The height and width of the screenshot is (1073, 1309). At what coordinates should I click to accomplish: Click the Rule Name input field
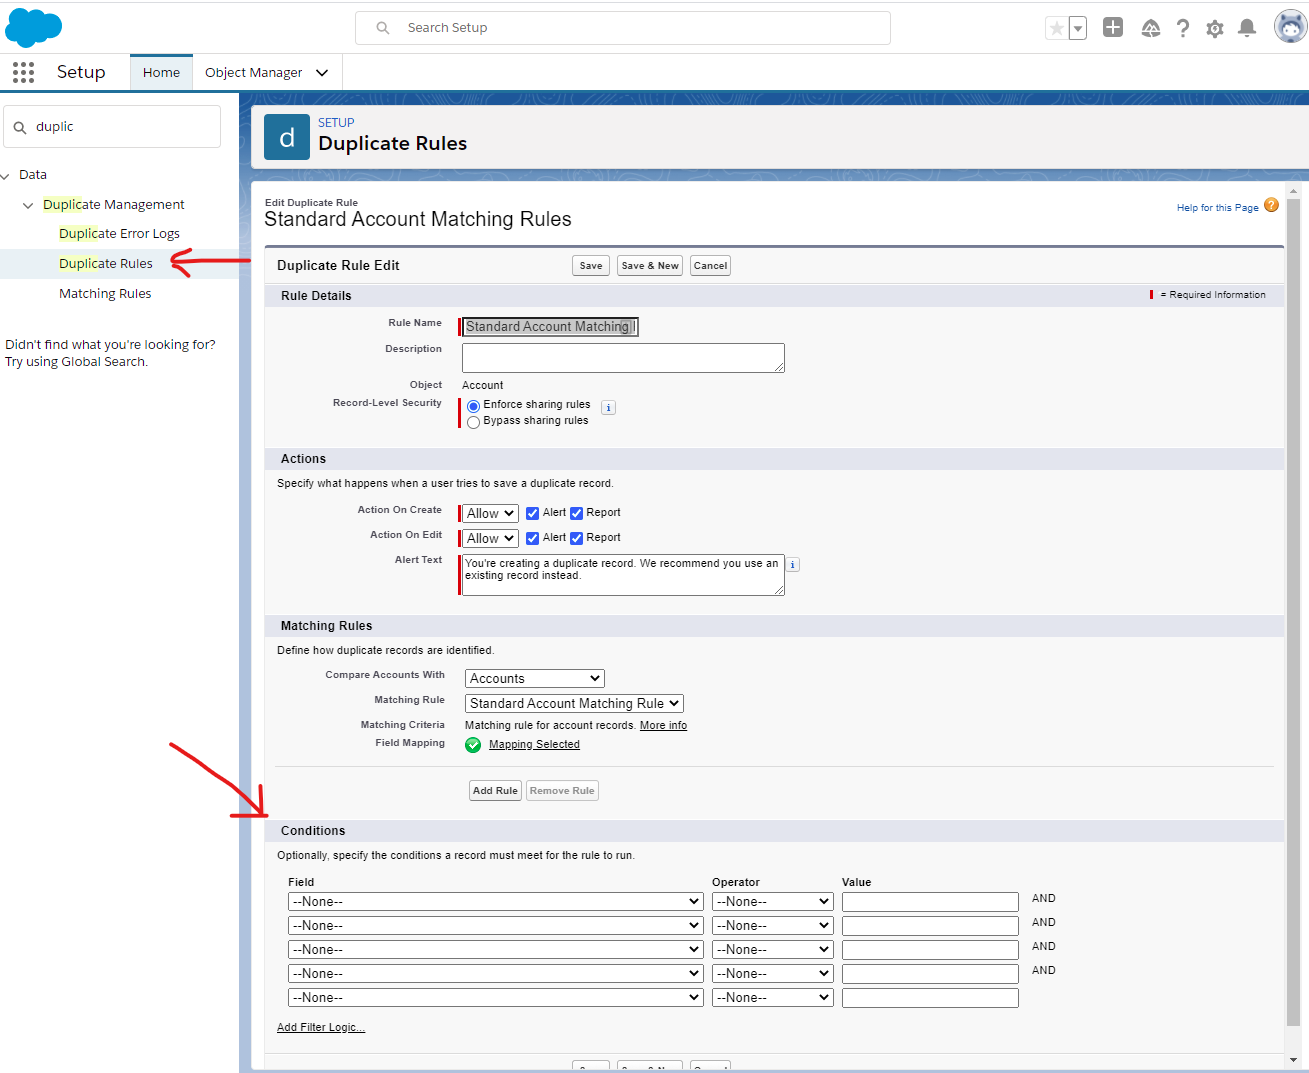coord(550,326)
